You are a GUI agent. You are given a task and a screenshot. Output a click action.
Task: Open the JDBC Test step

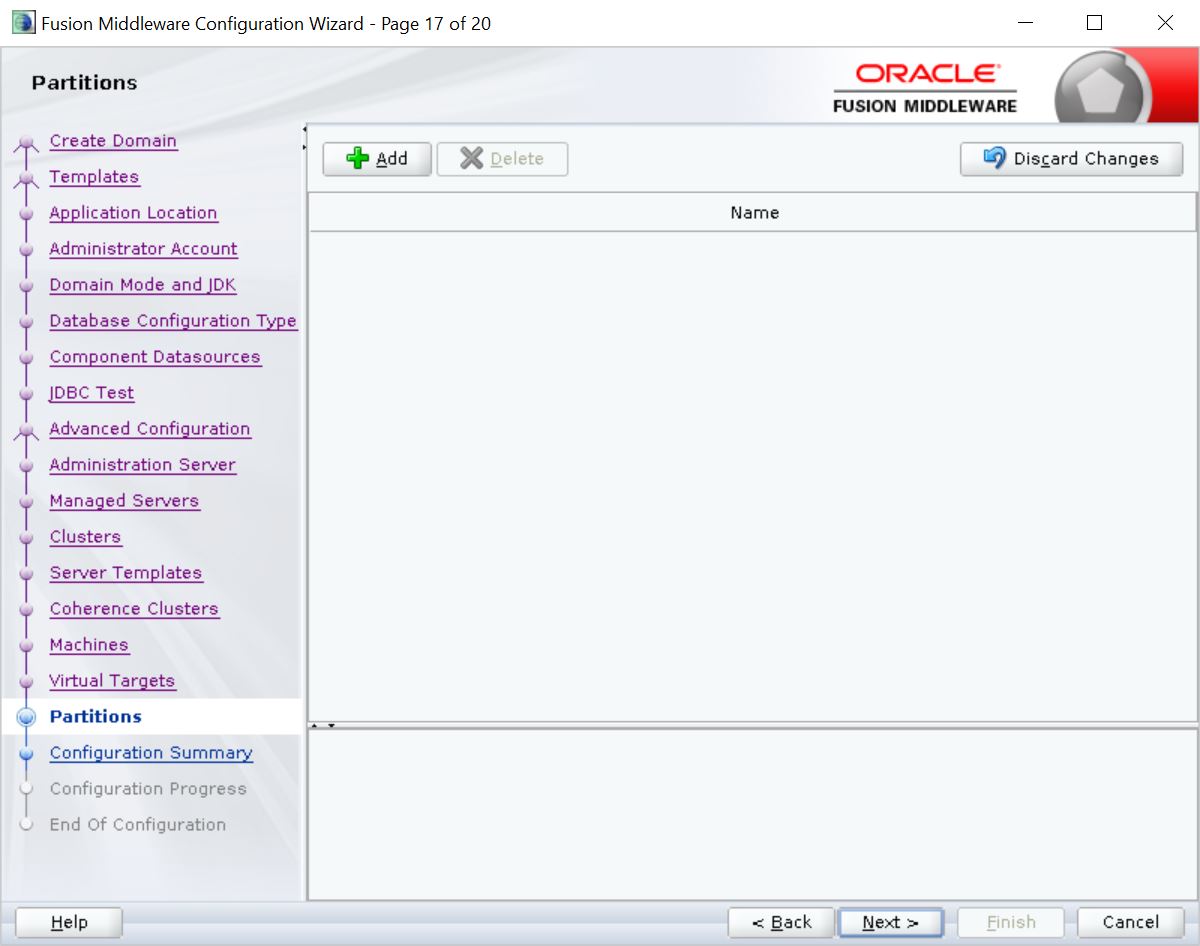(91, 393)
